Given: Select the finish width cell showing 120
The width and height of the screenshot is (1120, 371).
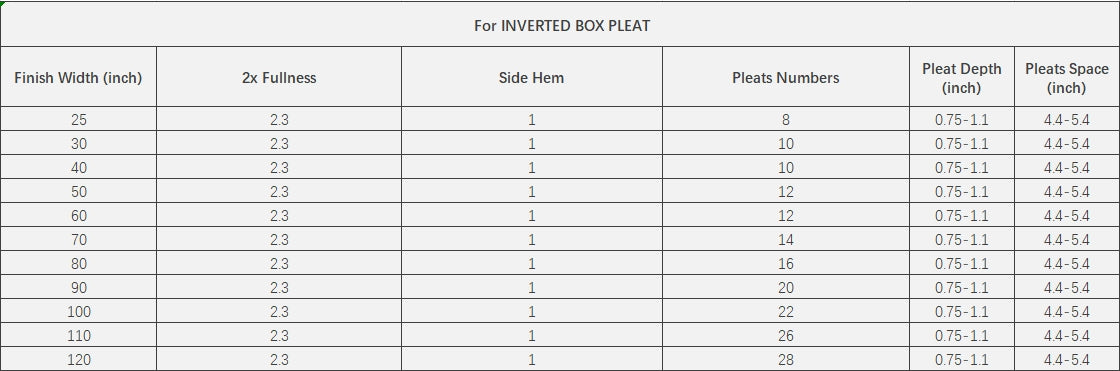Looking at the screenshot, I should click(x=79, y=359).
